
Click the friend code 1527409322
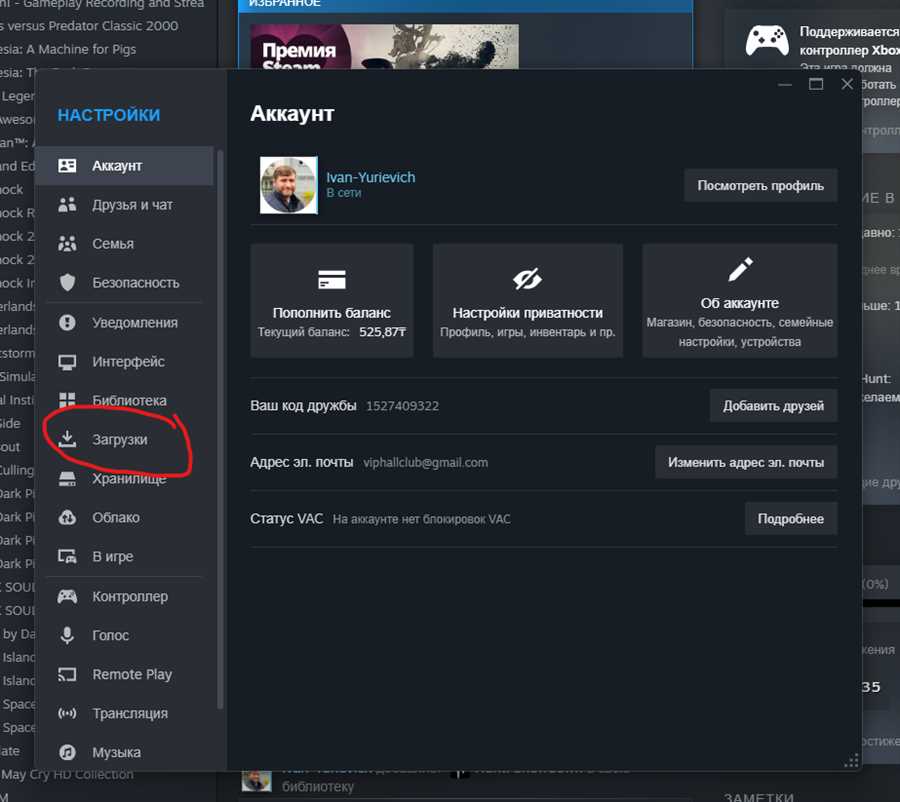coord(402,406)
